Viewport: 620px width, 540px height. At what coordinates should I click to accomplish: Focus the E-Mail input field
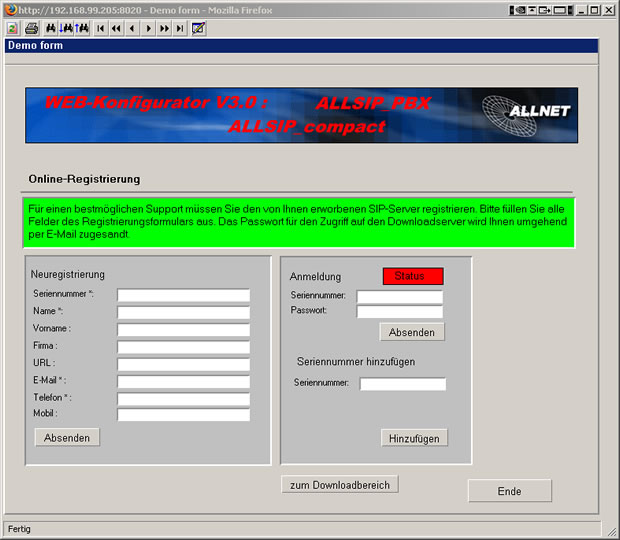click(x=183, y=381)
